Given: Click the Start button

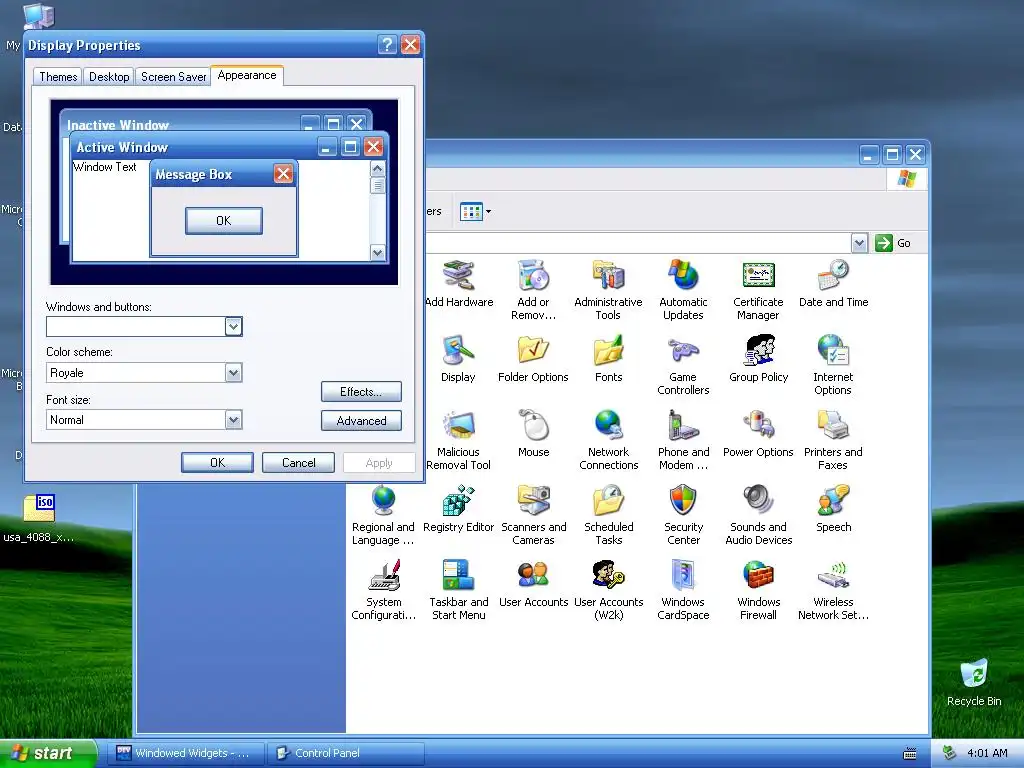Looking at the screenshot, I should point(47,753).
